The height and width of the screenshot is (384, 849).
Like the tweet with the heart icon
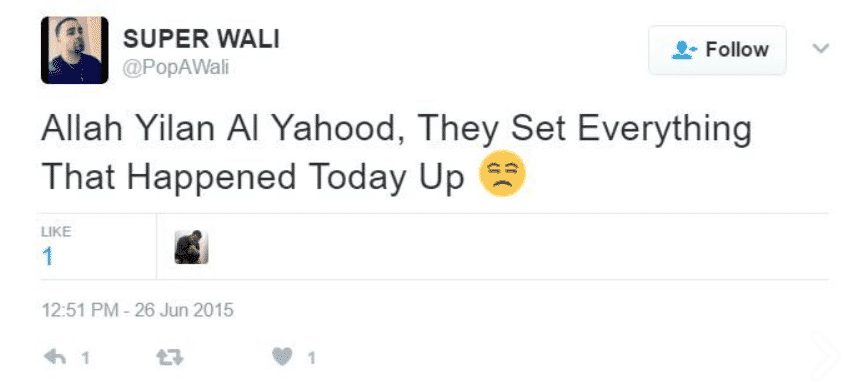[x=282, y=356]
